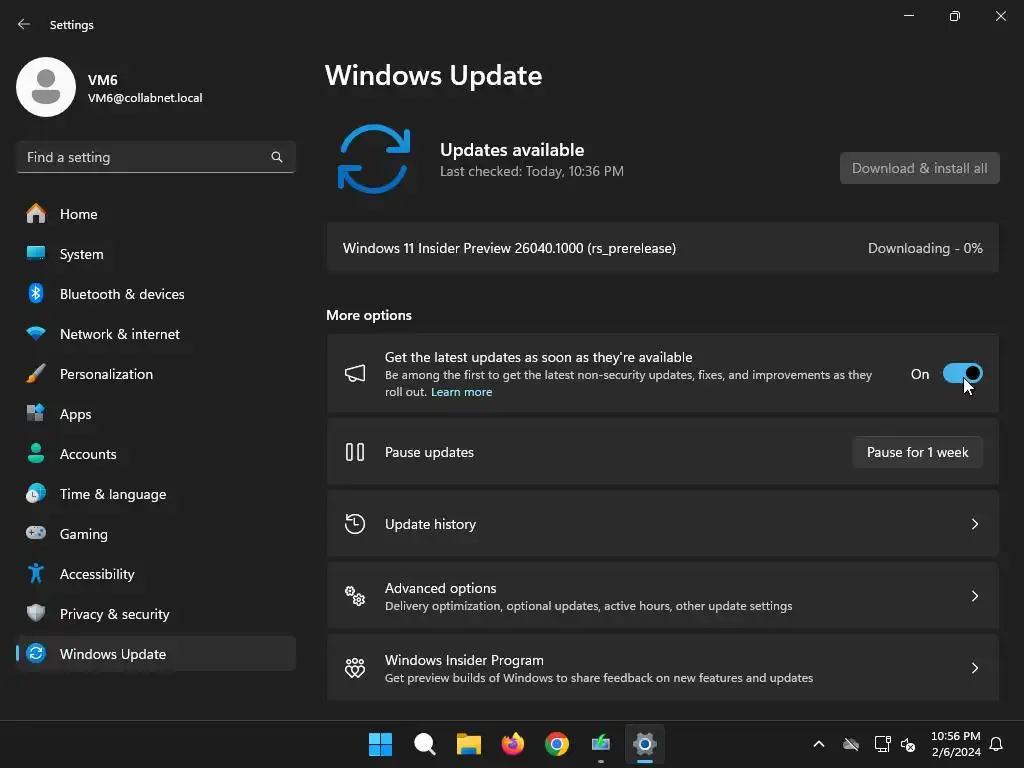
Task: Open the notification bell in system tray
Action: [996, 744]
